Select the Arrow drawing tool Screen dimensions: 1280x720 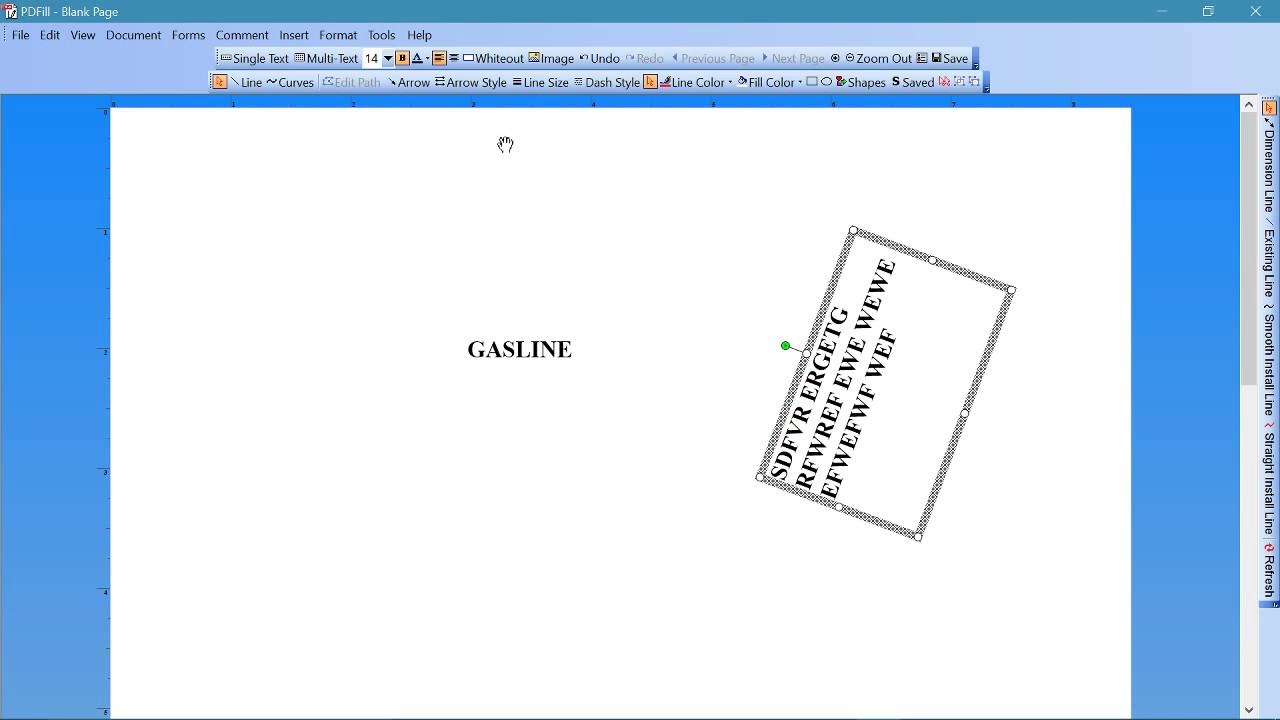pos(408,82)
